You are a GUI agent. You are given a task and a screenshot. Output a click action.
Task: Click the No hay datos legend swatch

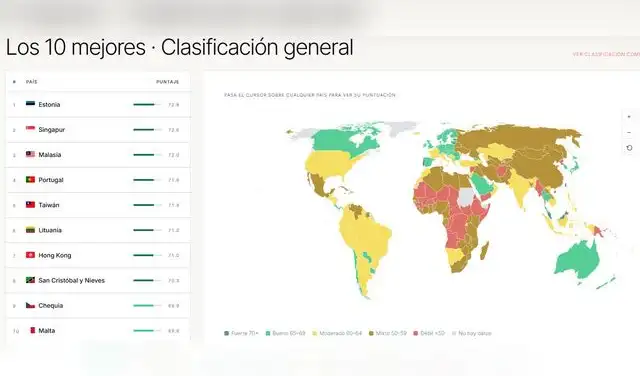tap(454, 333)
